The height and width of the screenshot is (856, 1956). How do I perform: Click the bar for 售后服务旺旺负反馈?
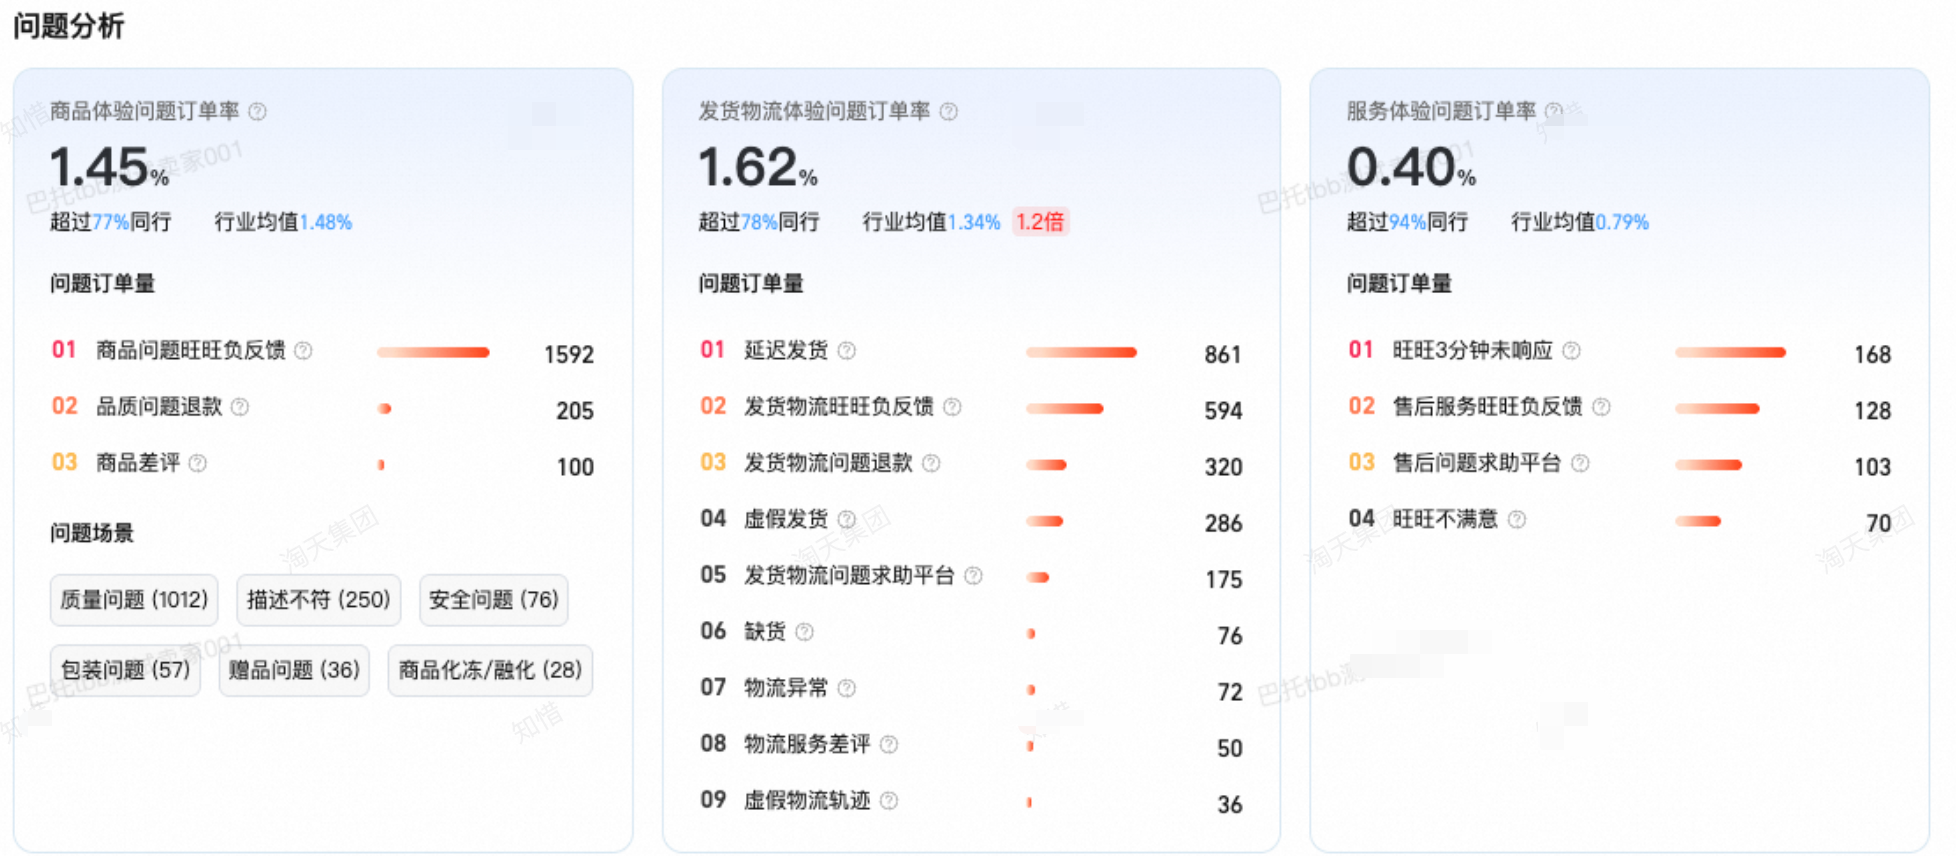1717,408
